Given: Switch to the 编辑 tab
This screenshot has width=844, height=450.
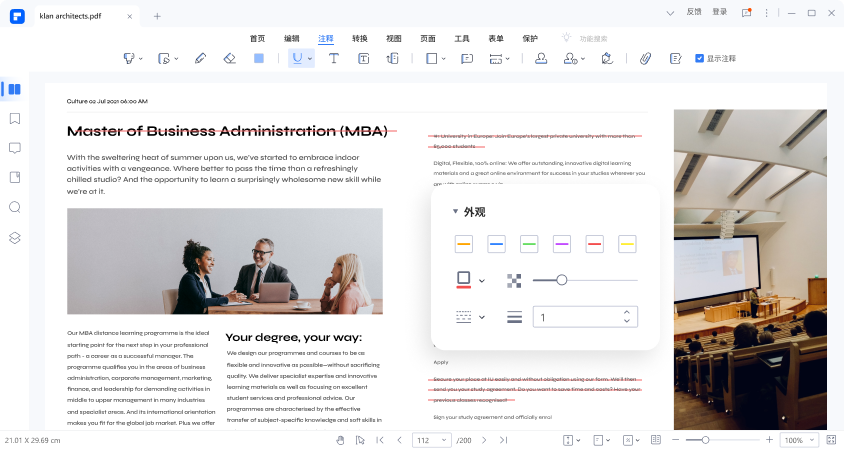Looking at the screenshot, I should [292, 38].
